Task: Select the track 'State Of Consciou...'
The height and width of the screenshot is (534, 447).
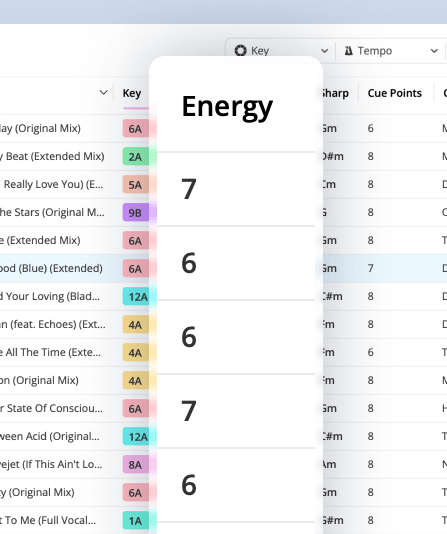Action: [51, 408]
